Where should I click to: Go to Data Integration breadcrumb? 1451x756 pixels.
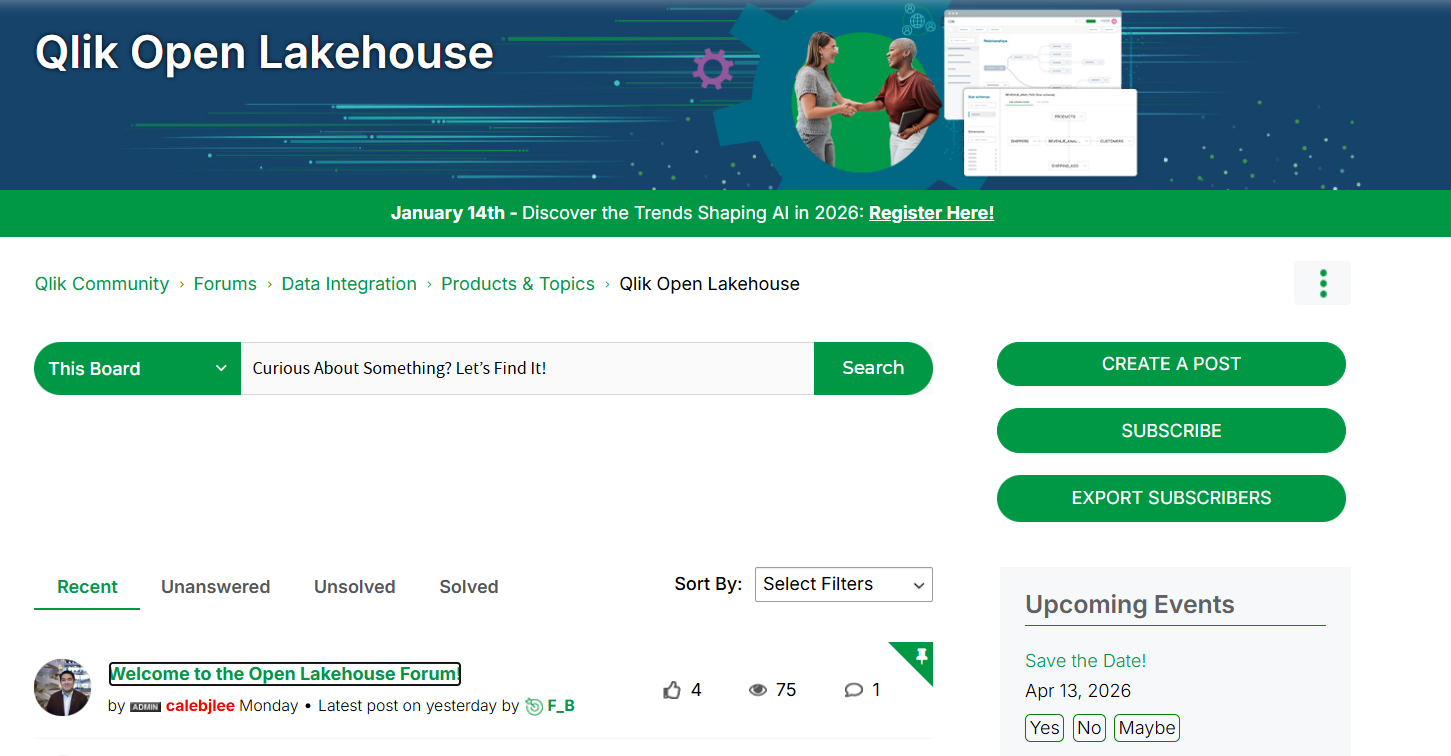[349, 284]
